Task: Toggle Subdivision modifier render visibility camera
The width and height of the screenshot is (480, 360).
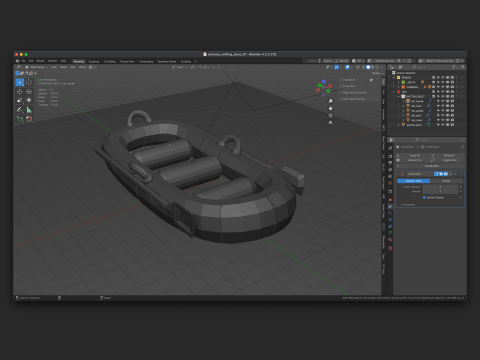Action: click(x=446, y=174)
